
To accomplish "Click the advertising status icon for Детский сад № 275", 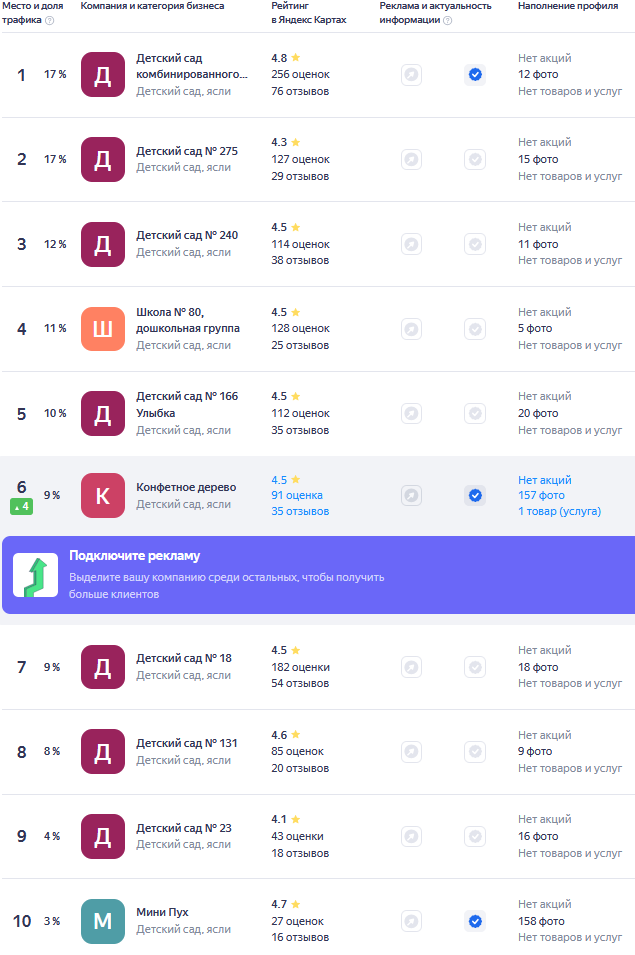I will (x=411, y=159).
